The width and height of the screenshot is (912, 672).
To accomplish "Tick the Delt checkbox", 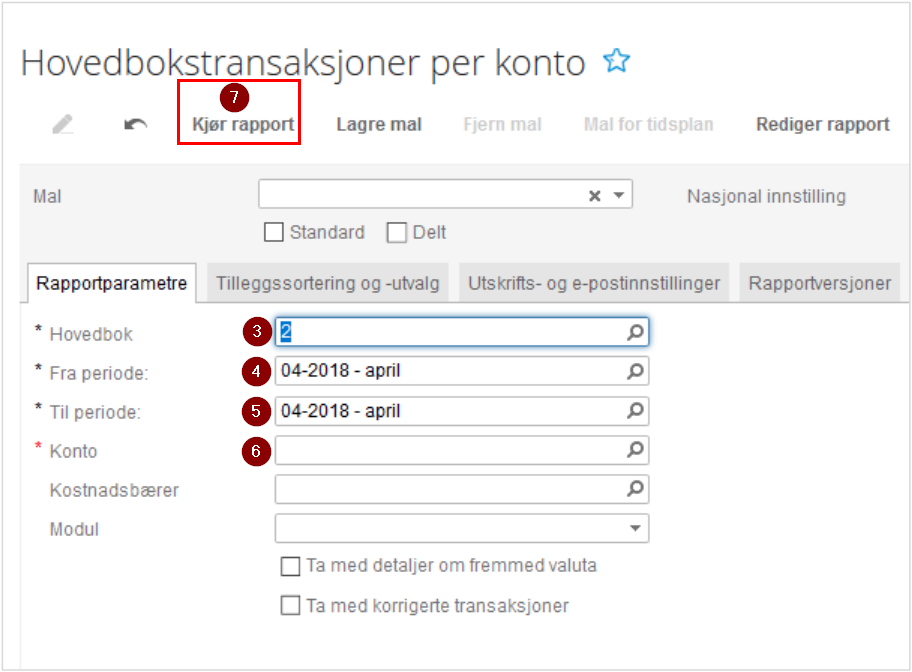I will pyautogui.click(x=397, y=232).
